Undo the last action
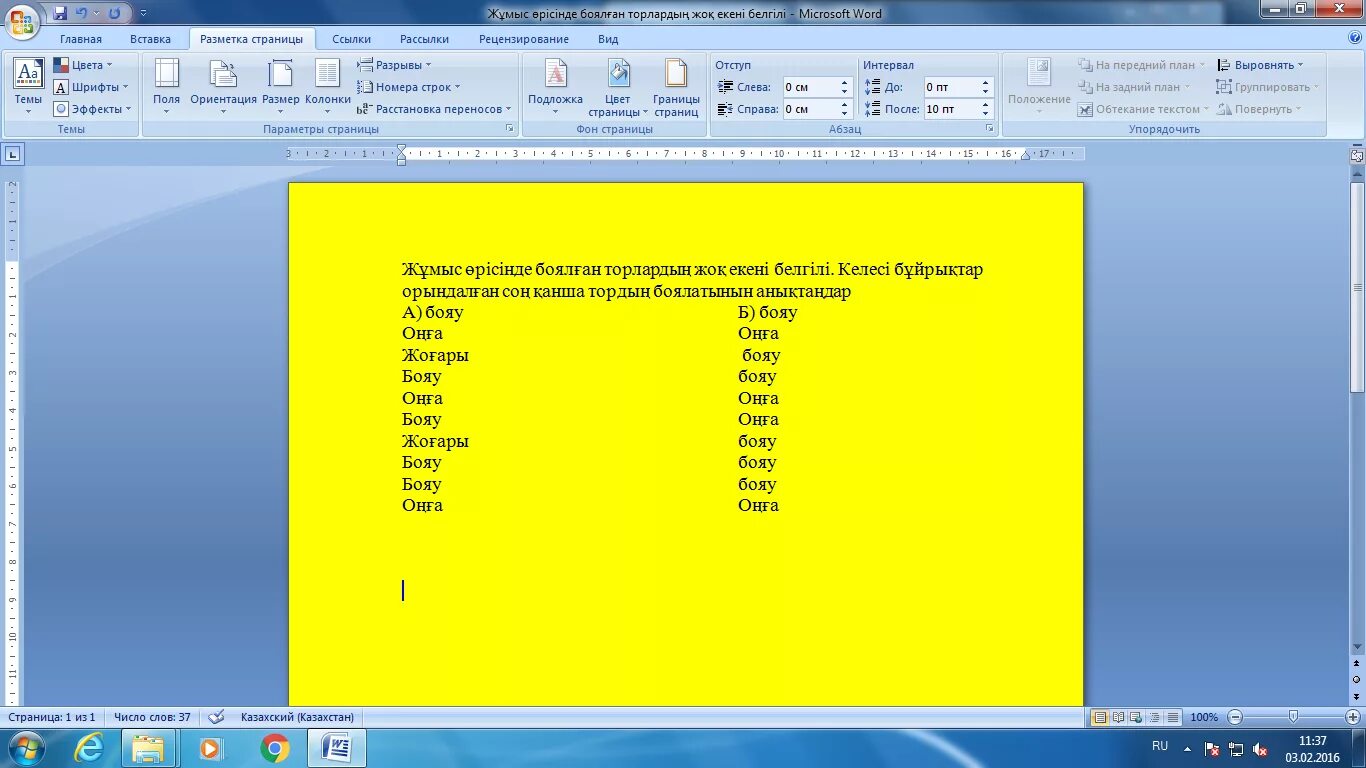The image size is (1366, 768). (82, 13)
